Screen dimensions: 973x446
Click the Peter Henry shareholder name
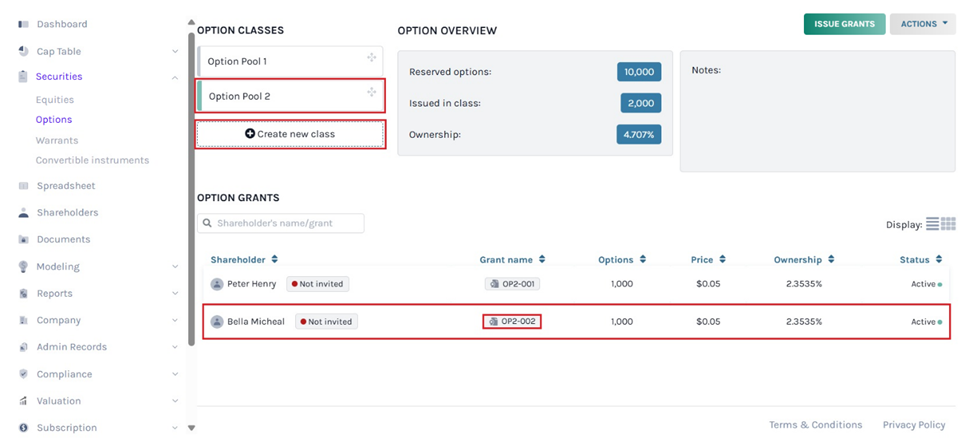252,284
